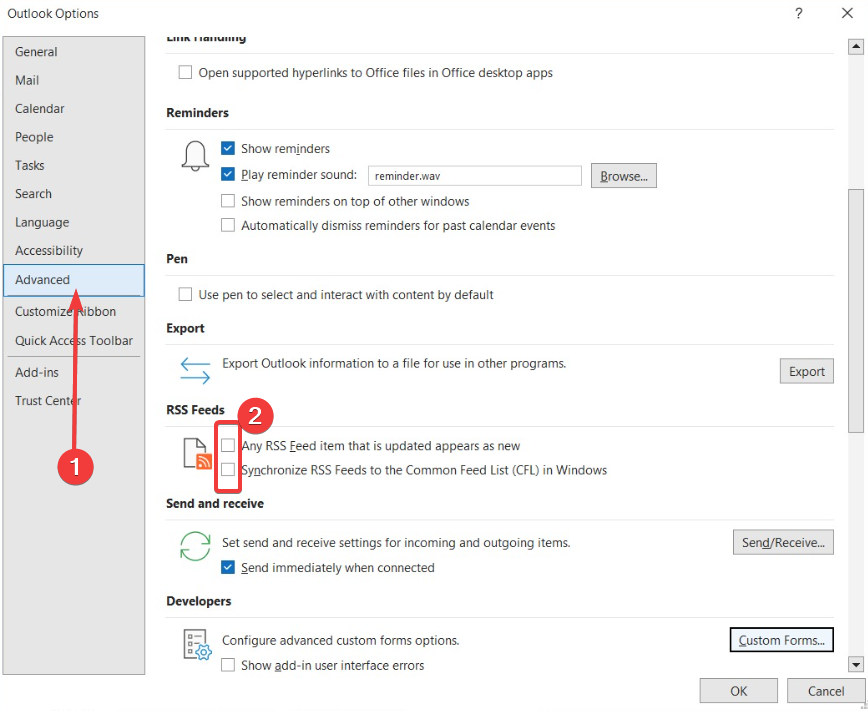The image size is (868, 712).
Task: Click the Cancel button
Action: pos(825,691)
